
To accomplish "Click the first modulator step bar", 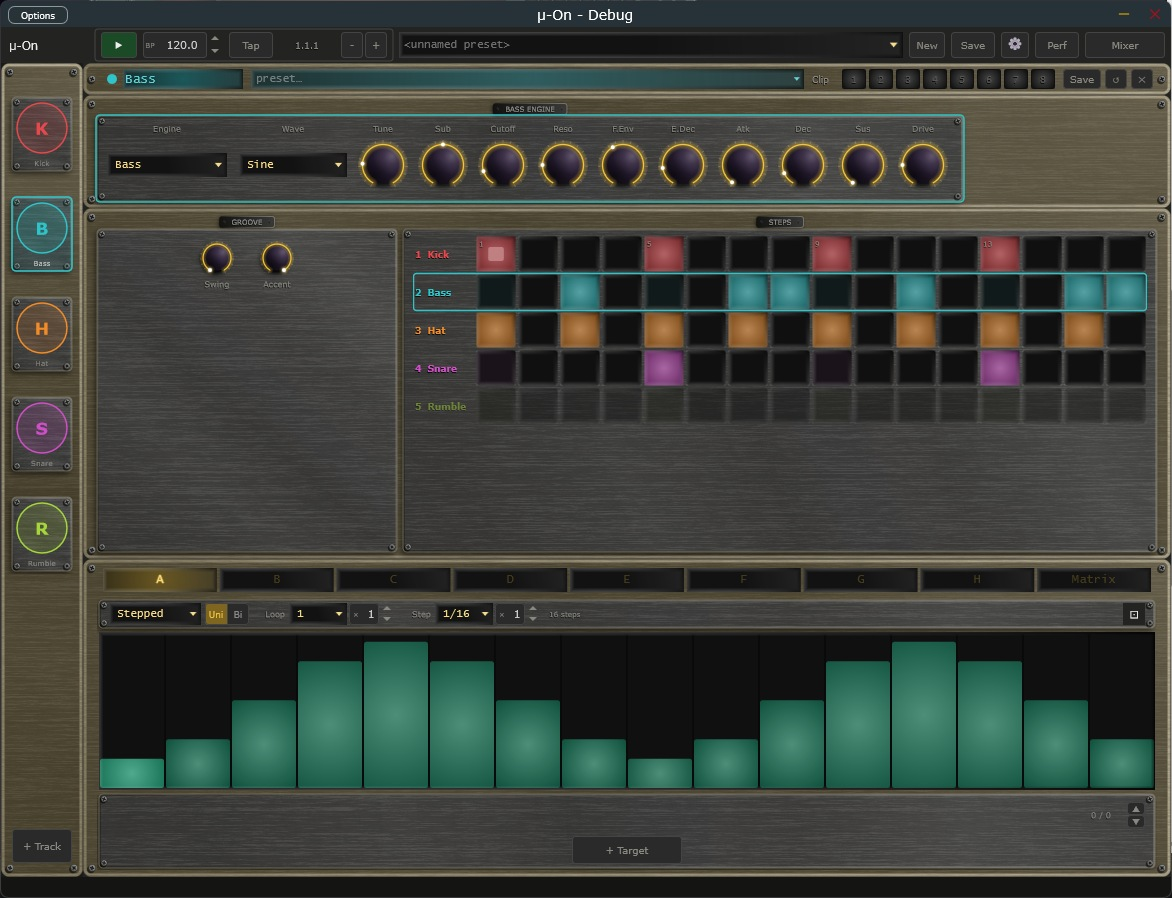I will coord(132,773).
